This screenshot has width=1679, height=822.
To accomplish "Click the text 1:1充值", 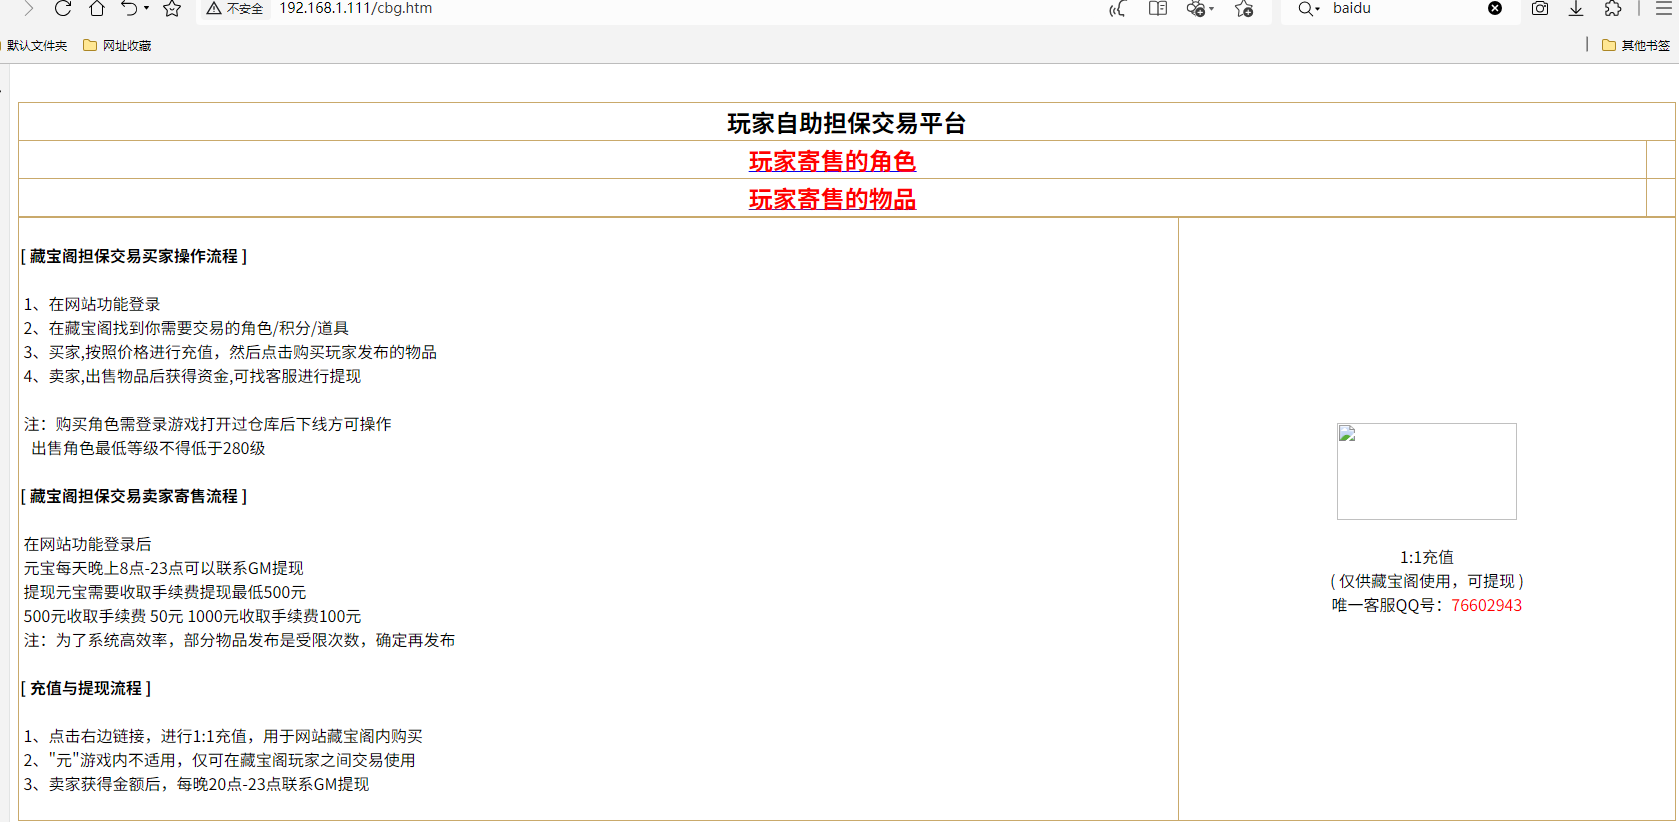I will [1426, 557].
